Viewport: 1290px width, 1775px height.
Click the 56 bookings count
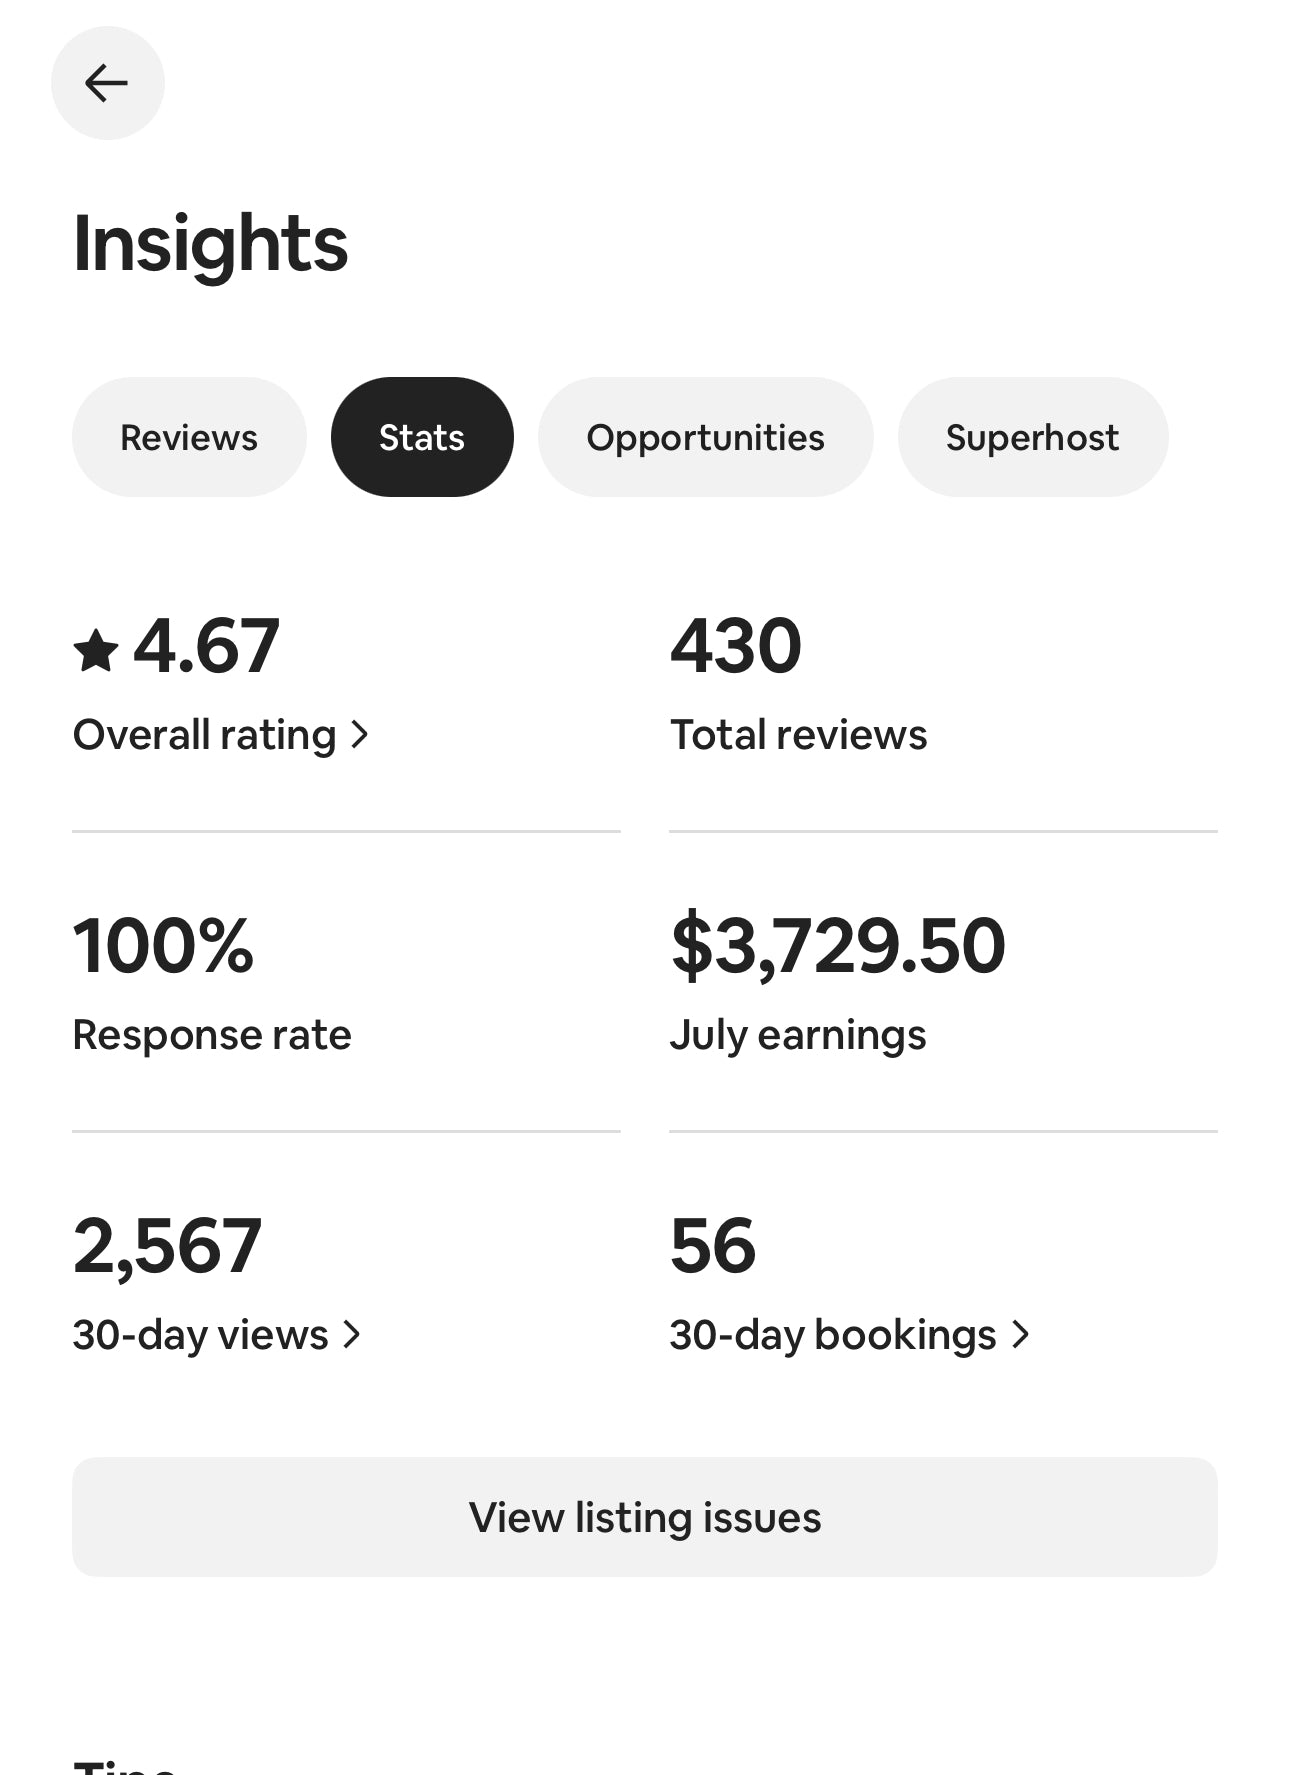tap(712, 1246)
